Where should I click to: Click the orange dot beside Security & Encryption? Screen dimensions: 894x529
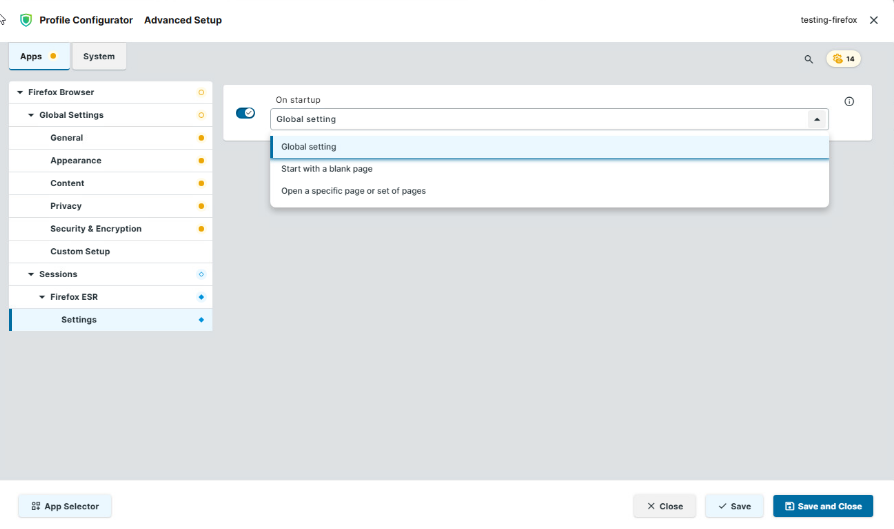coord(201,229)
